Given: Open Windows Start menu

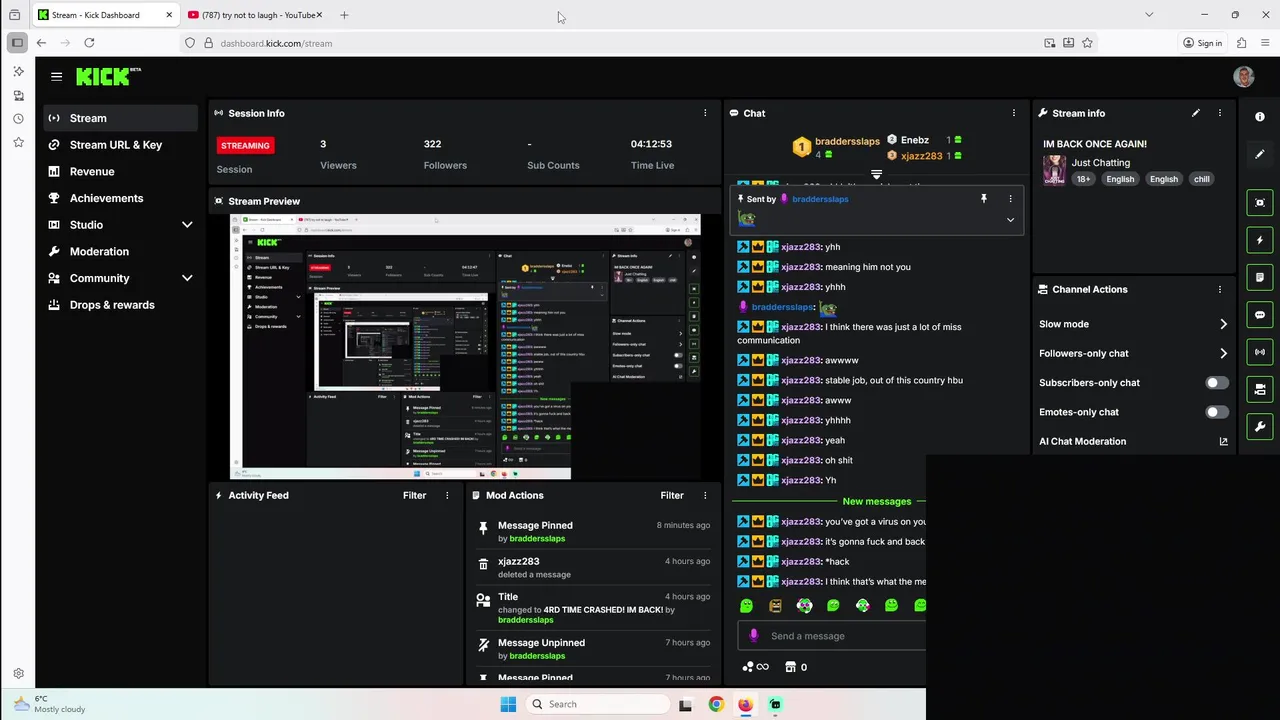Looking at the screenshot, I should click(x=508, y=704).
